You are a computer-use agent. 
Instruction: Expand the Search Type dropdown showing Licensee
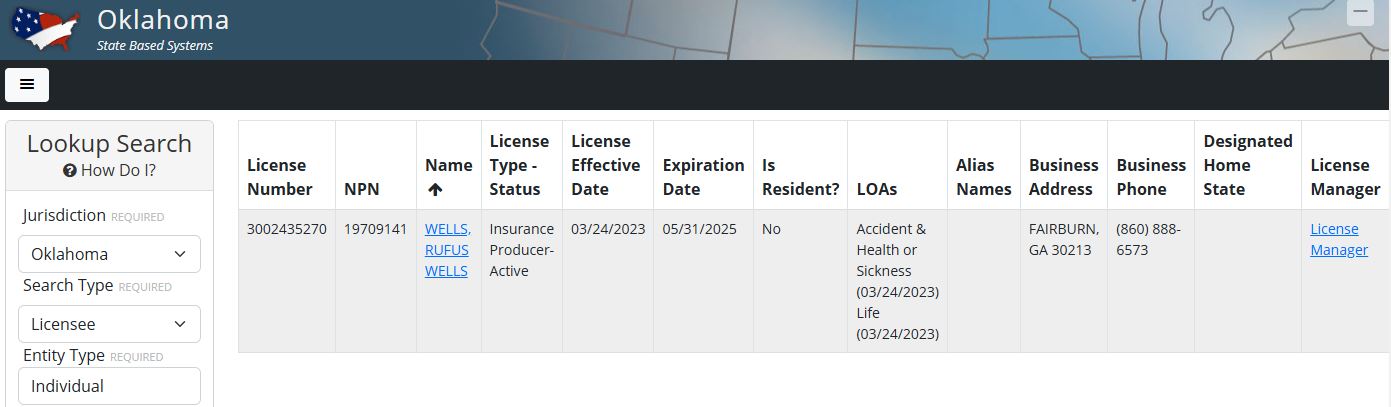pyautogui.click(x=109, y=324)
